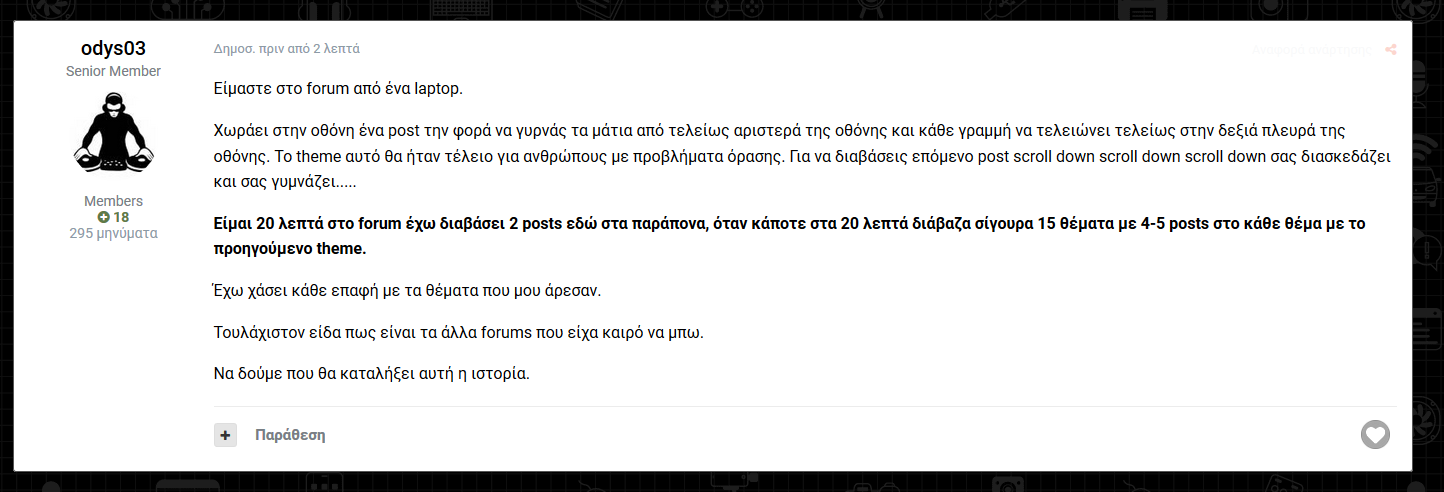Click the 'Είμαστε στο forum από ένα laptop' line
This screenshot has width=1444, height=492.
[338, 88]
